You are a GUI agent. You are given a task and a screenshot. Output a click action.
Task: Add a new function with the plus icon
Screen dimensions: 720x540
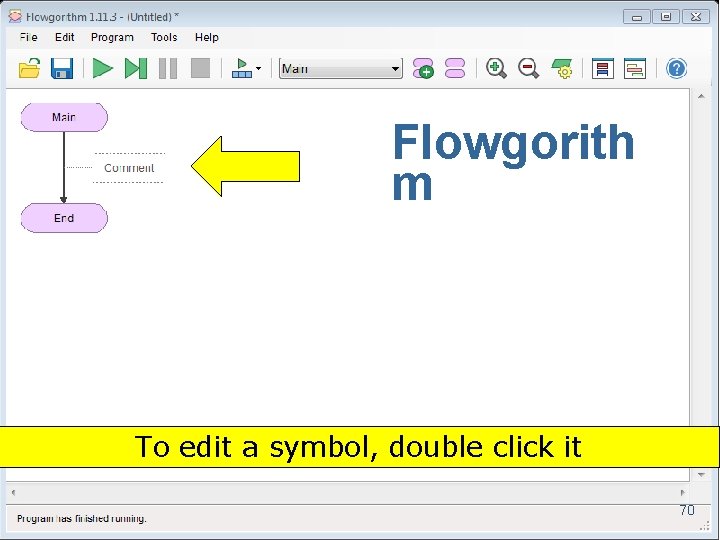[423, 68]
